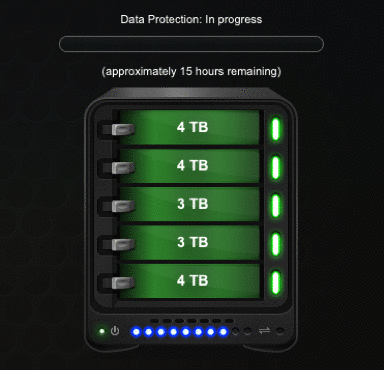This screenshot has height=370, width=384.
Task: Click the first bay's green status light
Action: point(275,129)
